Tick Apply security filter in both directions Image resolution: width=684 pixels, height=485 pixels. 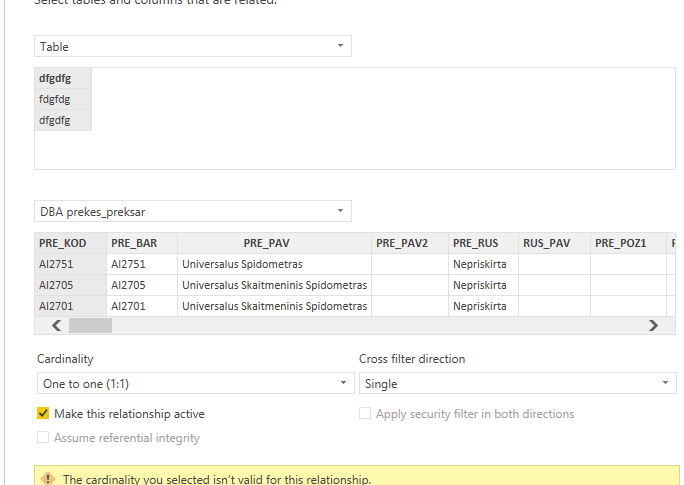tap(365, 413)
